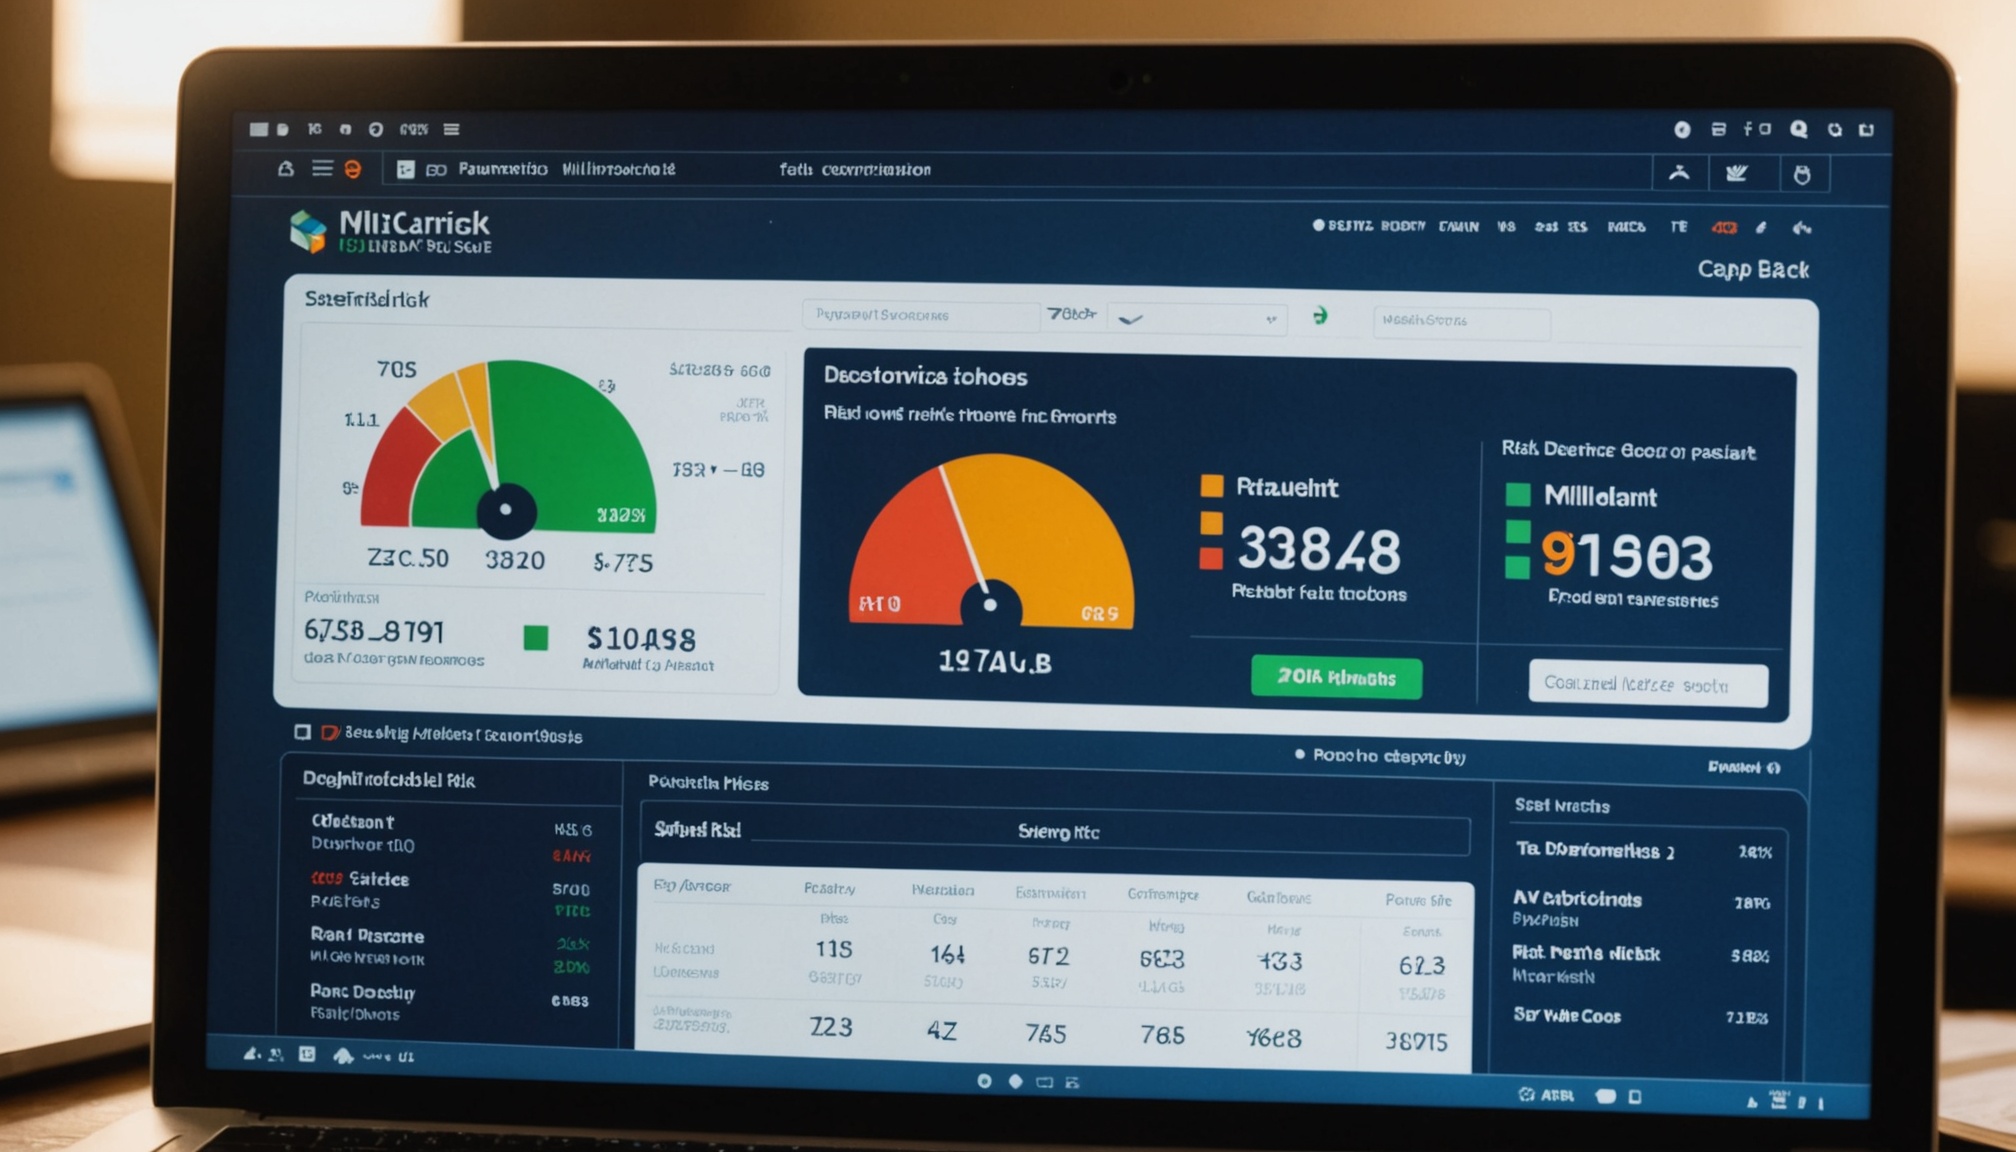
Task: Click the solid white circle in top-right bar
Action: point(1682,129)
